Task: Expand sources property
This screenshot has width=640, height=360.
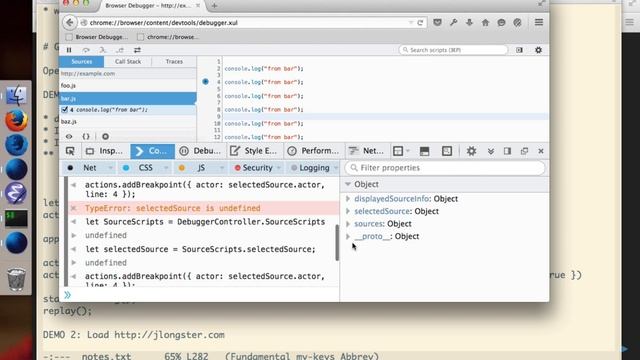Action: click(348, 224)
